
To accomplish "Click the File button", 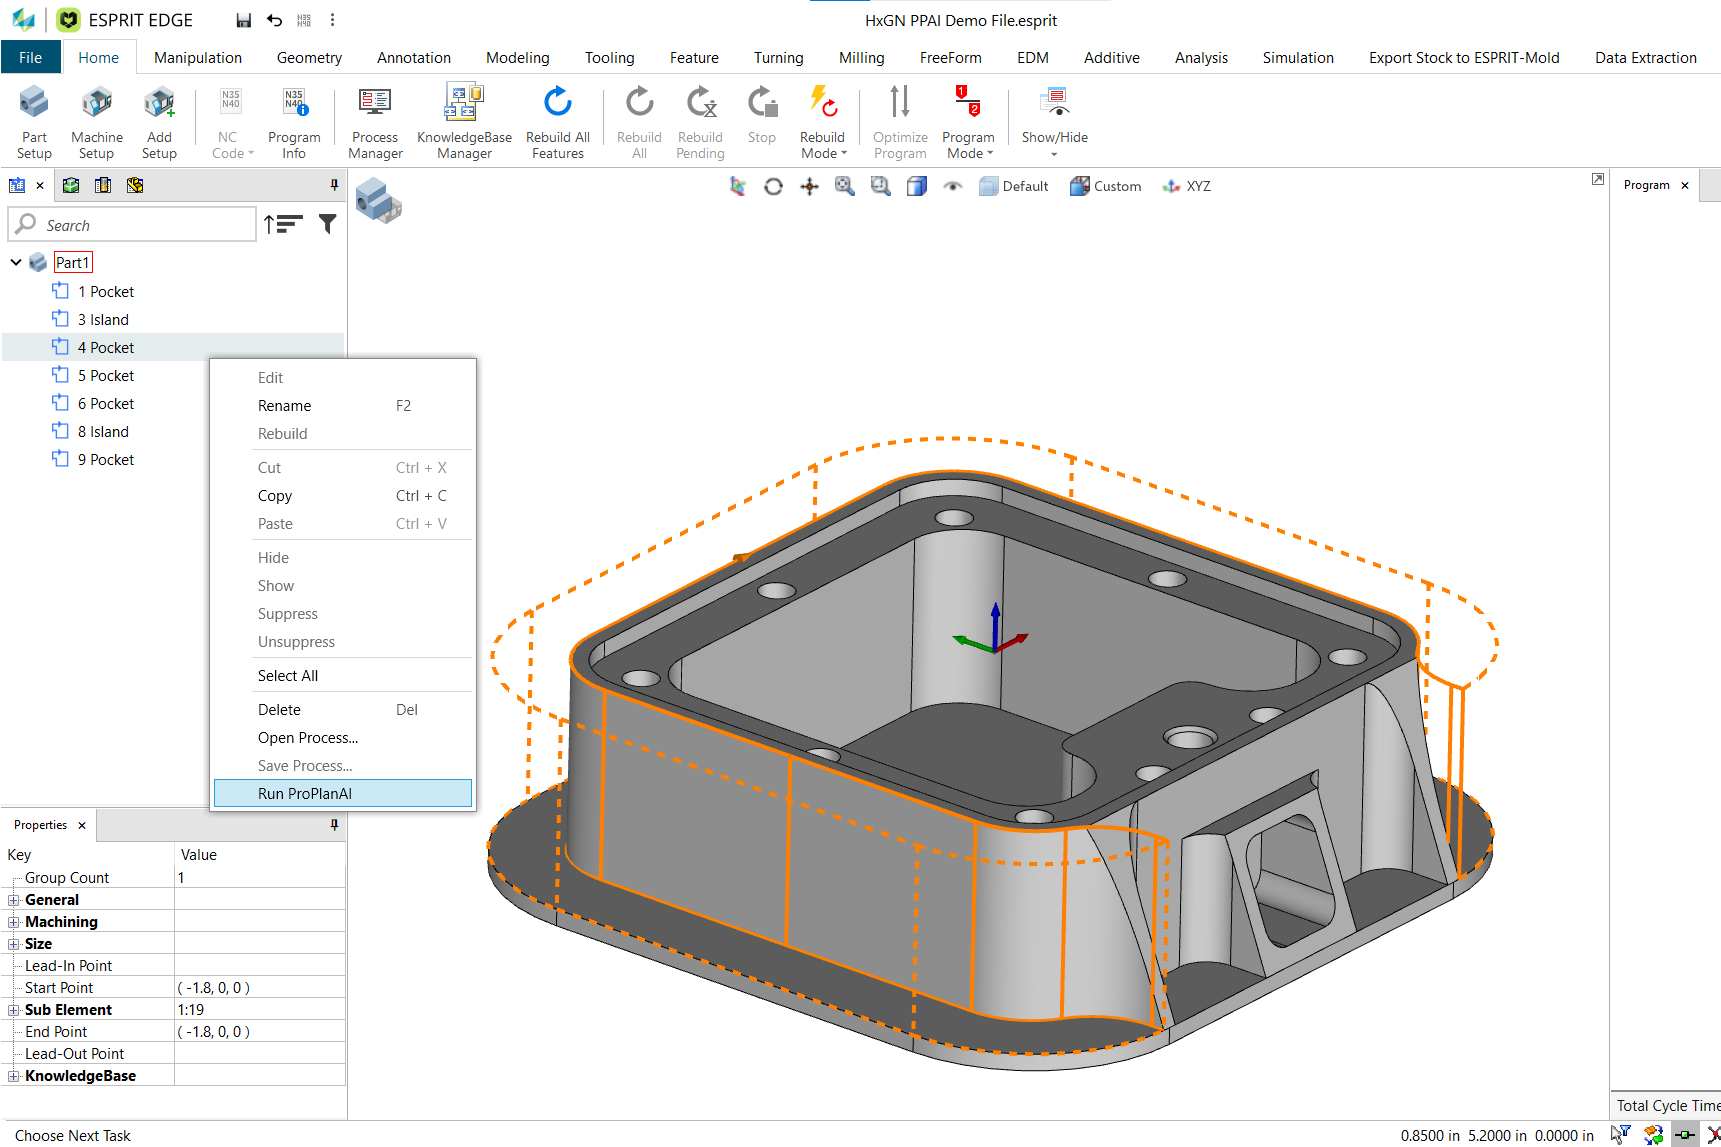I will click(31, 58).
